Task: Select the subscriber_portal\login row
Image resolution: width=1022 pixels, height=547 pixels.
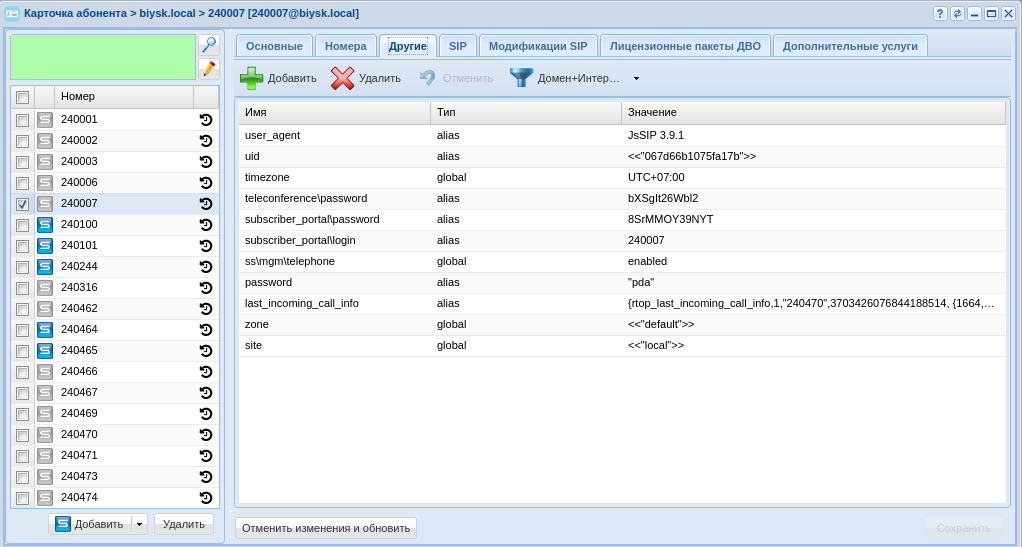Action: [x=622, y=241]
